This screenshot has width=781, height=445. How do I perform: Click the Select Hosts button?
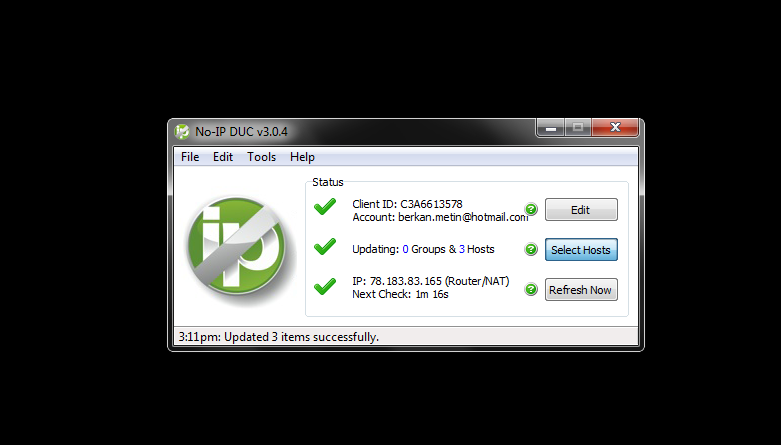click(x=581, y=250)
